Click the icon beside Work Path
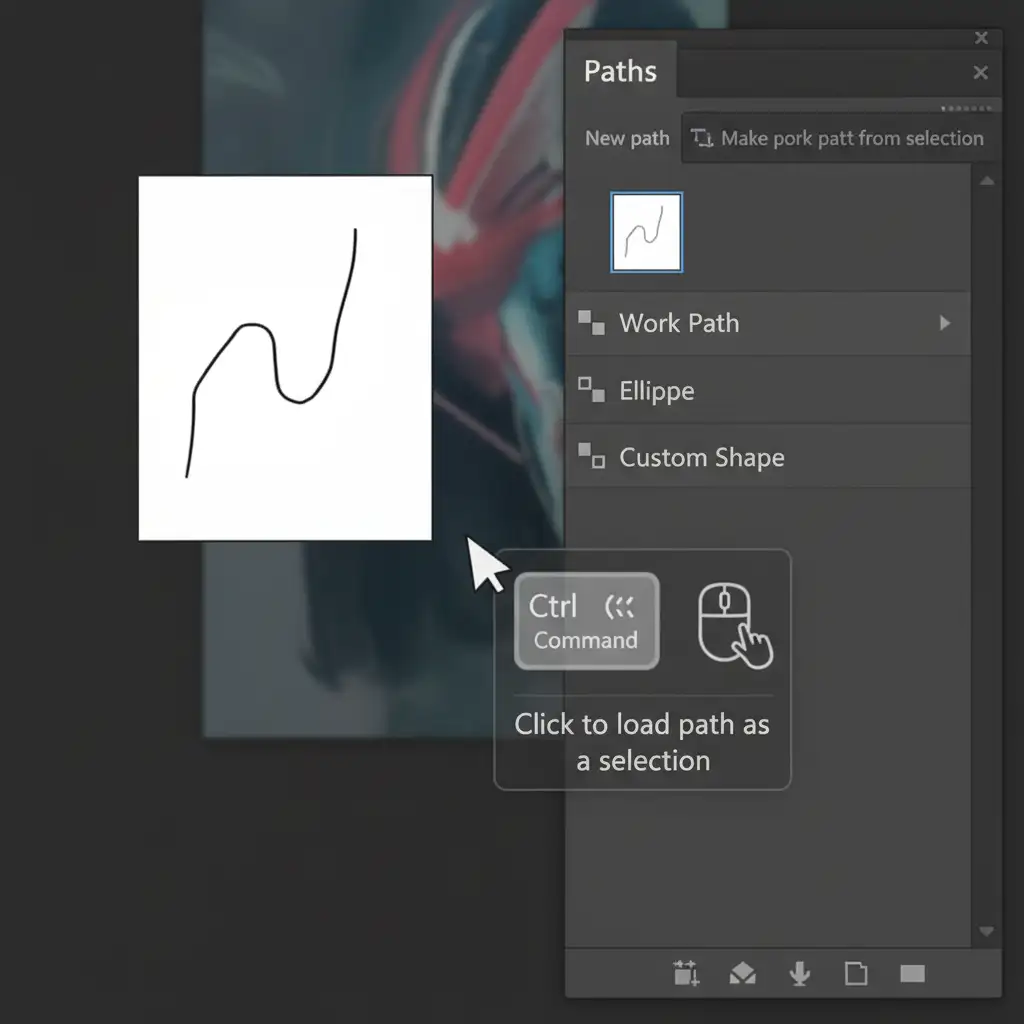 click(x=591, y=323)
